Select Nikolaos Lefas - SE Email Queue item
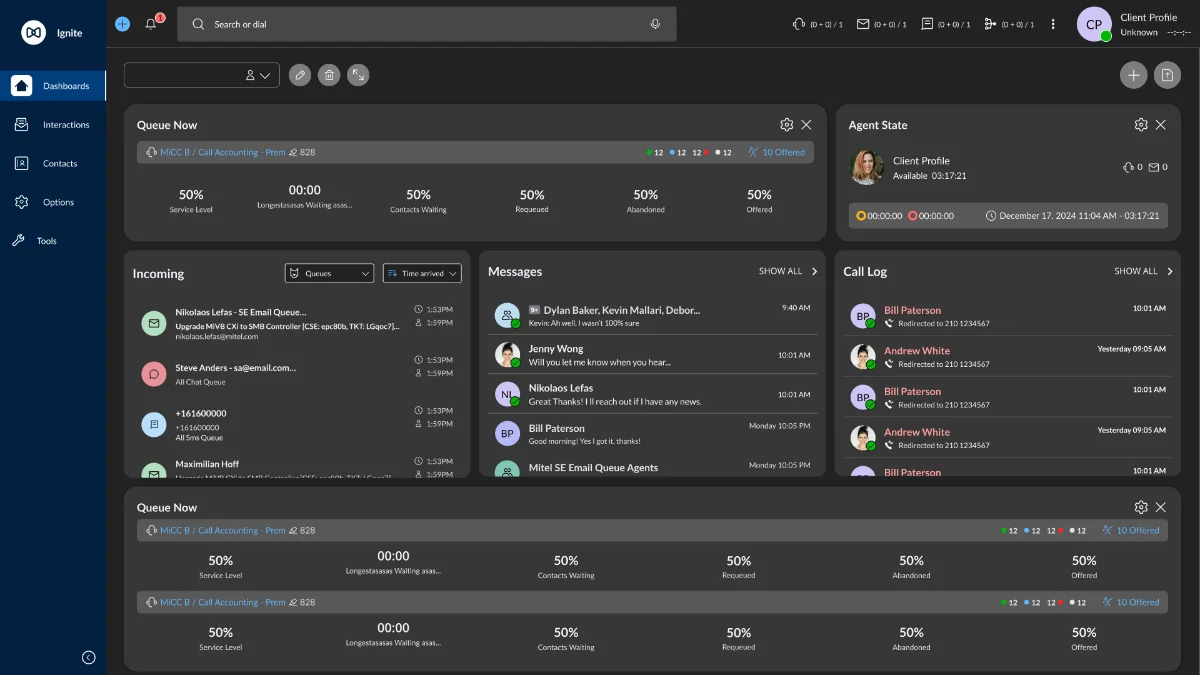Viewport: 1200px width, 675px height. [x=298, y=324]
